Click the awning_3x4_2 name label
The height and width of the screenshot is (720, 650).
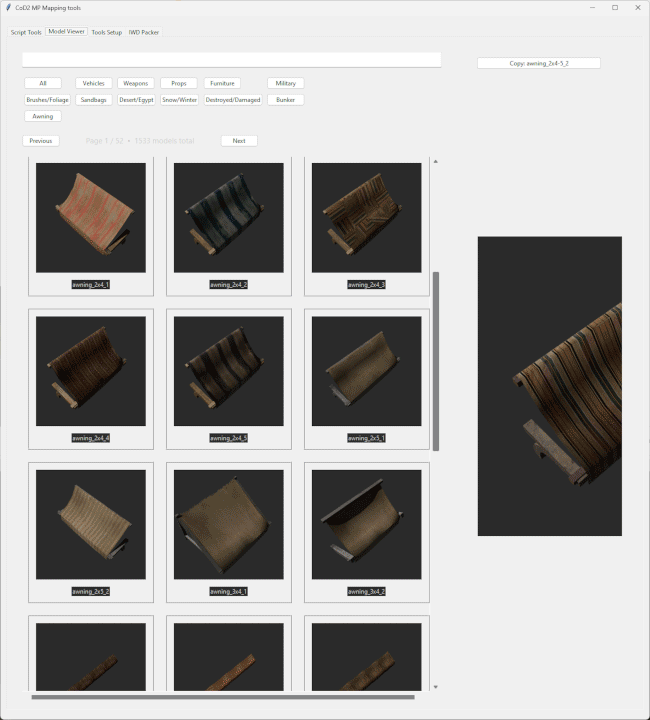366,591
